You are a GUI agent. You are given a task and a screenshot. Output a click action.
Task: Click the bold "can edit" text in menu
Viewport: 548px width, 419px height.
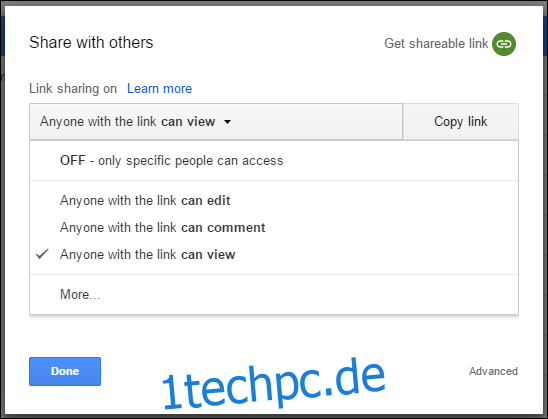[206, 201]
